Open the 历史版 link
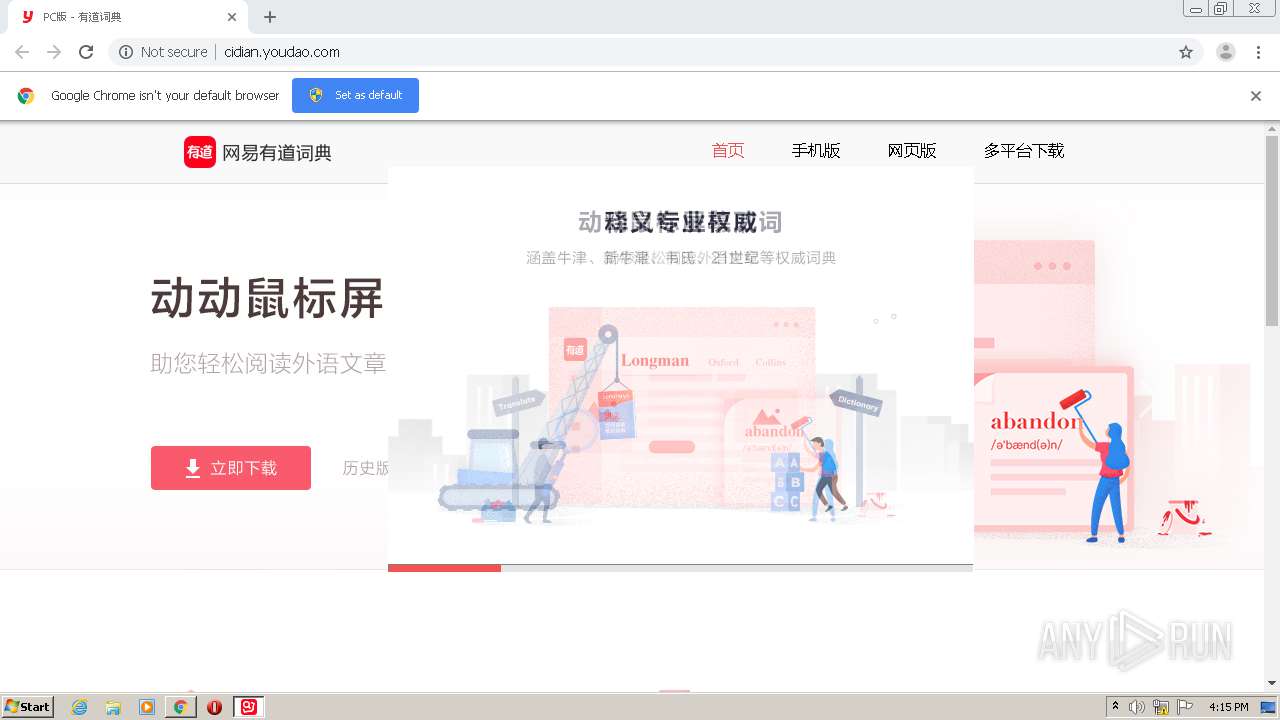1280x720 pixels. tap(366, 468)
